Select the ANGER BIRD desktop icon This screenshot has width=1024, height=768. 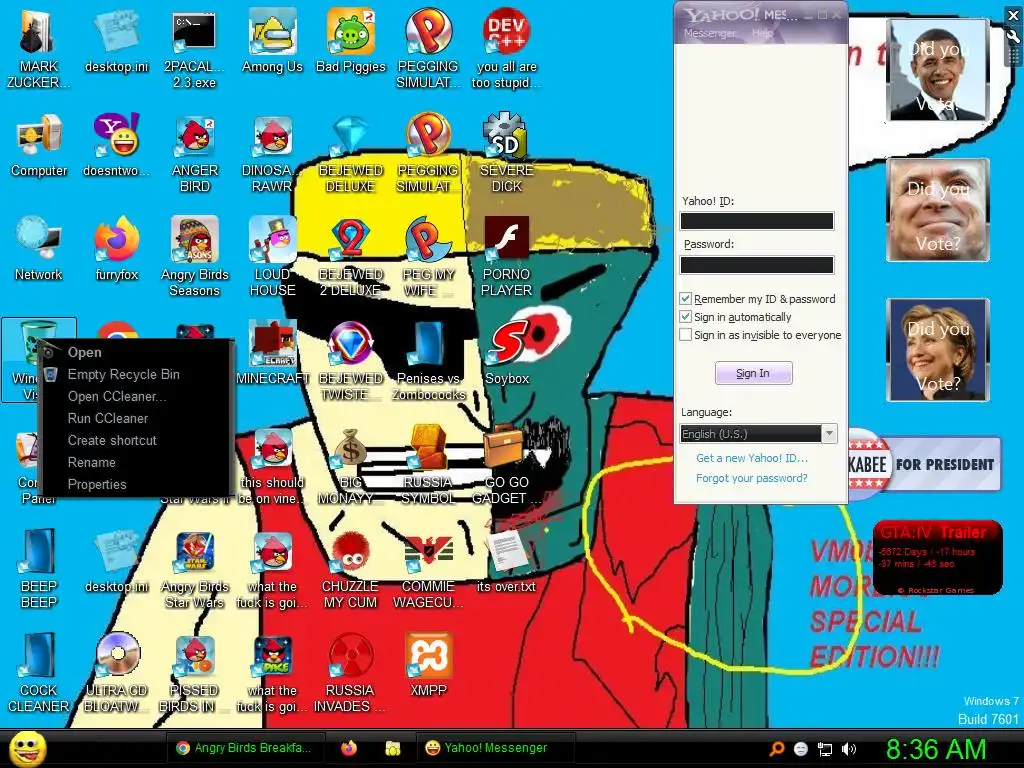click(x=195, y=153)
